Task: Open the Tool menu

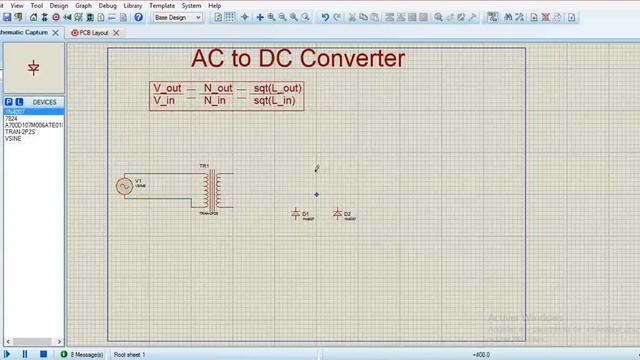Action: (x=37, y=6)
